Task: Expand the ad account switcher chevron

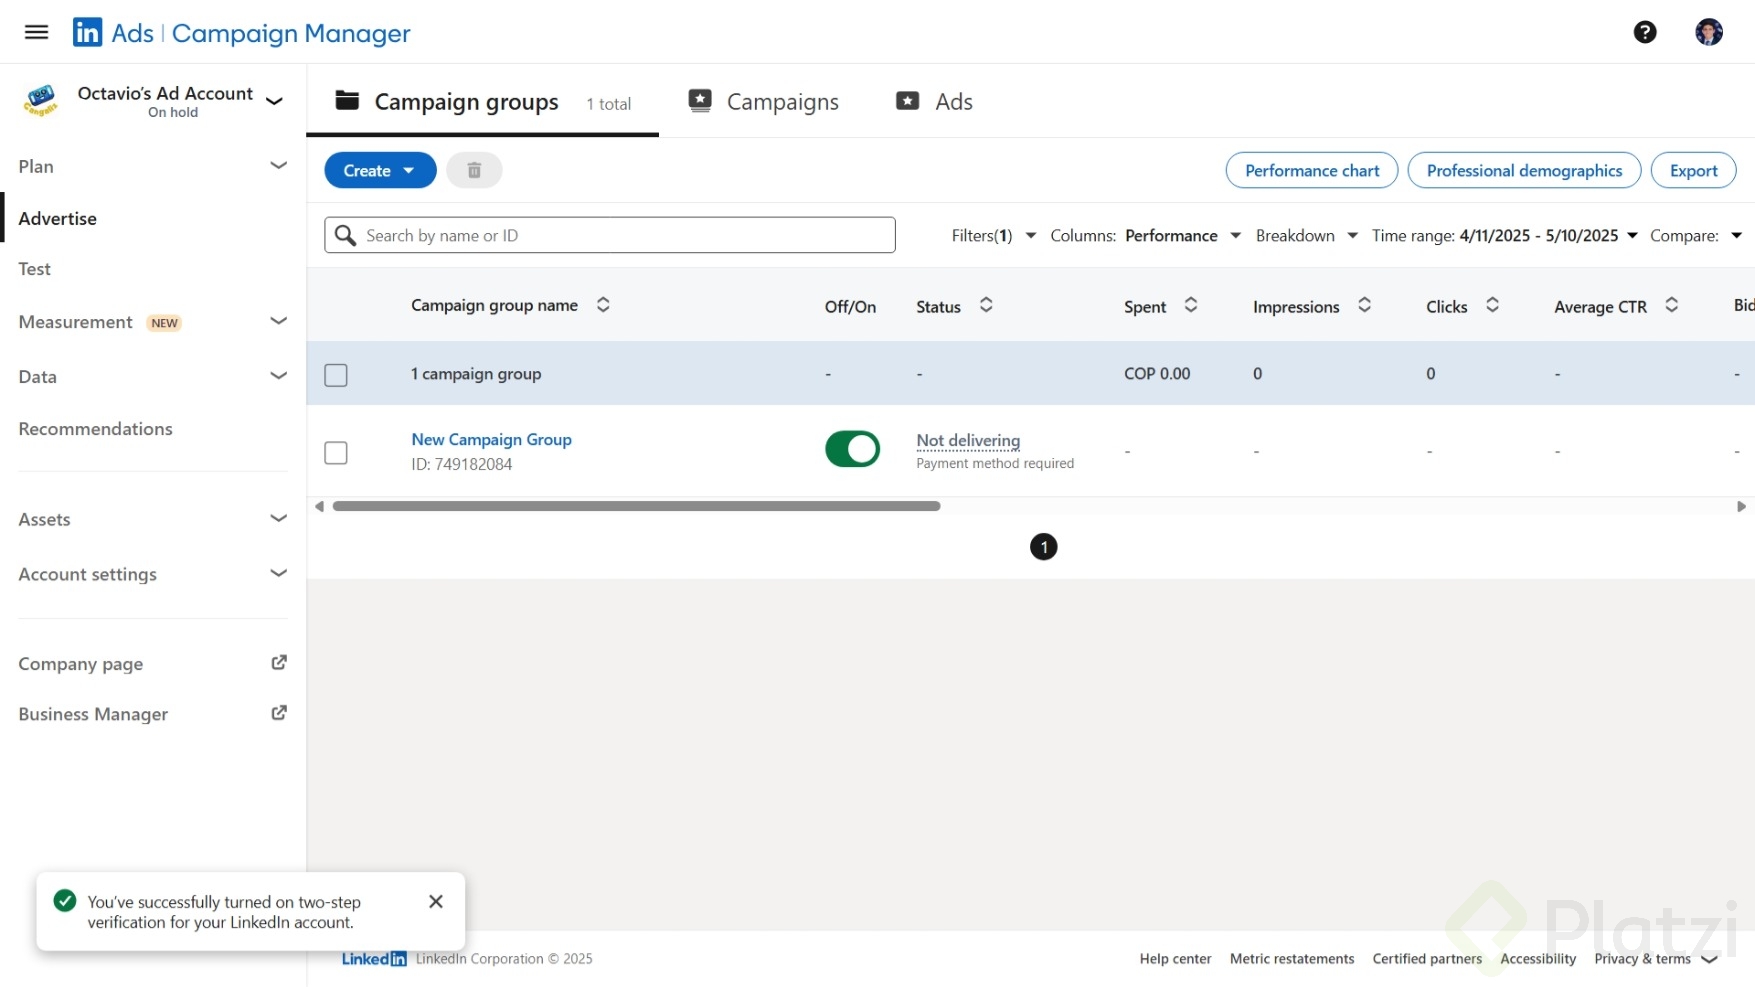Action: point(275,101)
